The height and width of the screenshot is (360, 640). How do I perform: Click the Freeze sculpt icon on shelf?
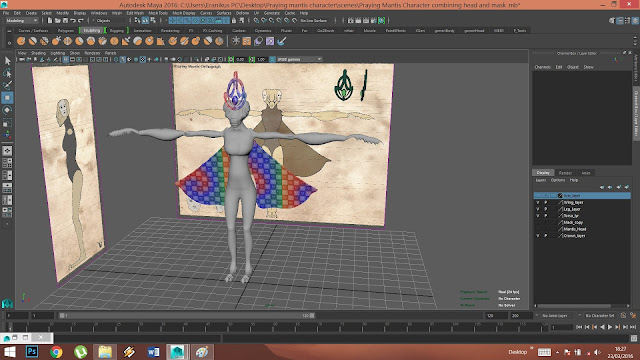click(x=236, y=41)
